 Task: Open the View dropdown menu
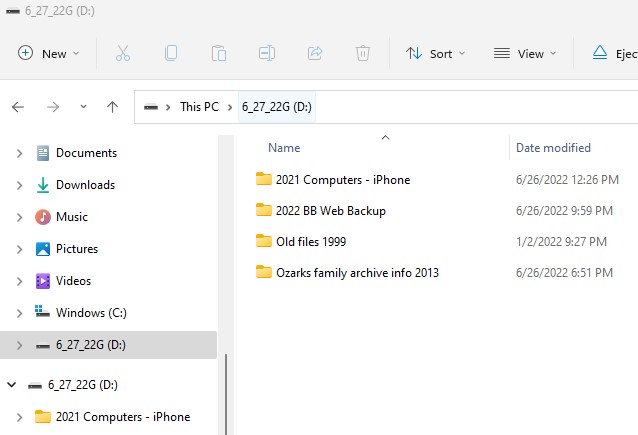[x=525, y=53]
